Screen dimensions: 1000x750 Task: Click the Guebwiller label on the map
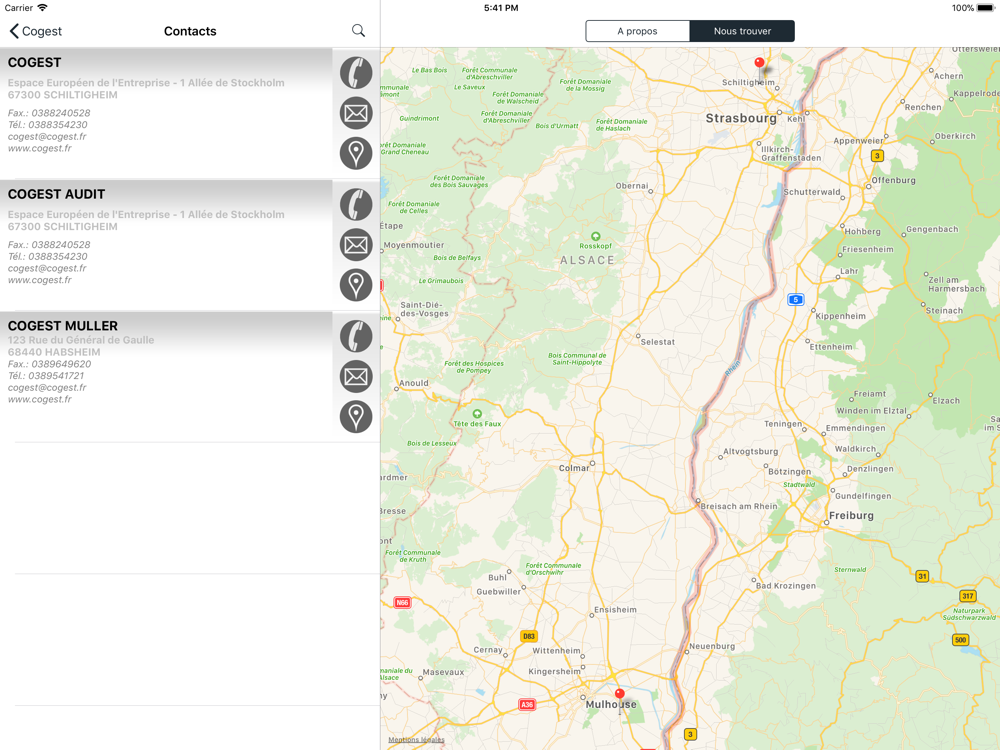click(x=499, y=592)
